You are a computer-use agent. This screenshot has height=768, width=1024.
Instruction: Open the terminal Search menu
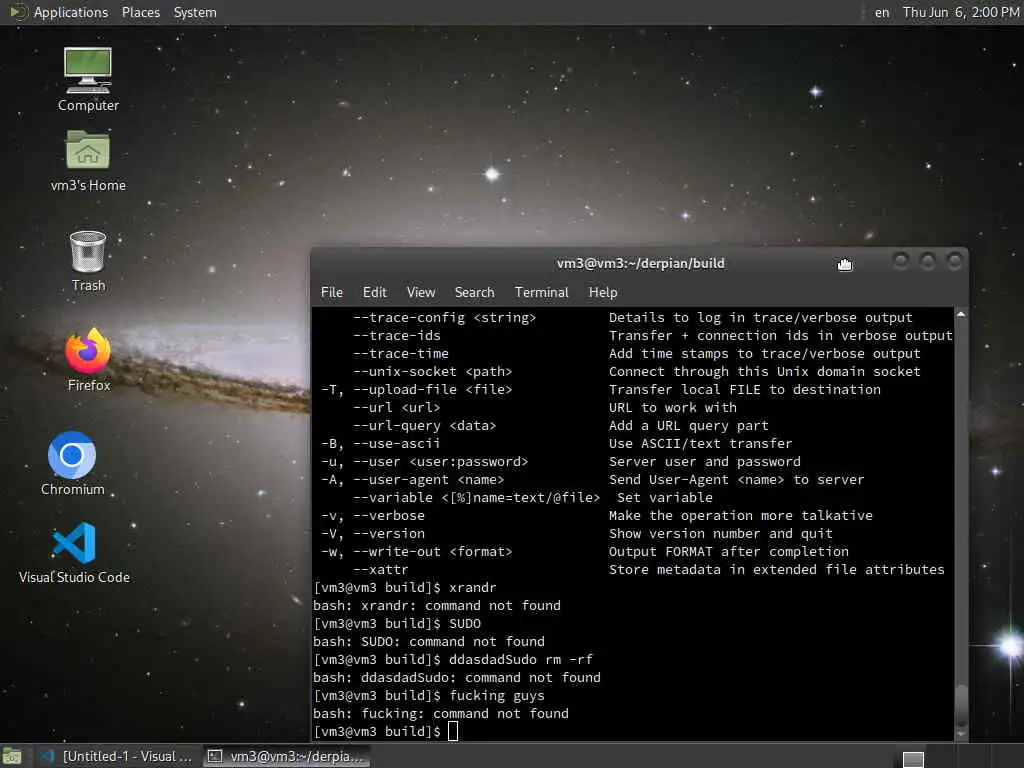(x=474, y=292)
